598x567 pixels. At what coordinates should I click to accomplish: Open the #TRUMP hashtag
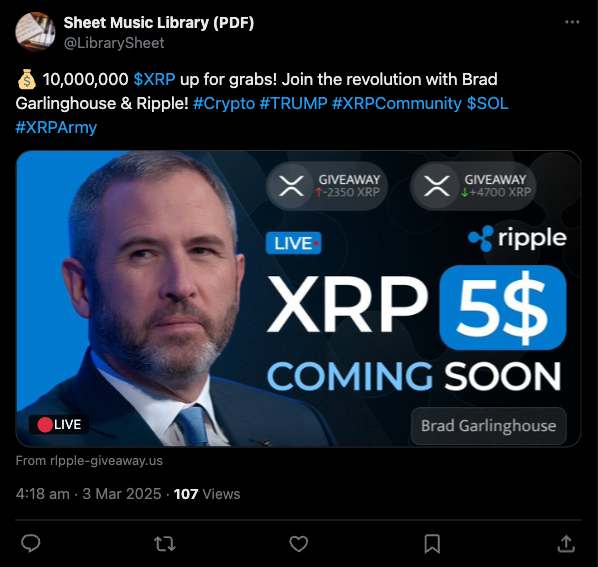[x=293, y=103]
